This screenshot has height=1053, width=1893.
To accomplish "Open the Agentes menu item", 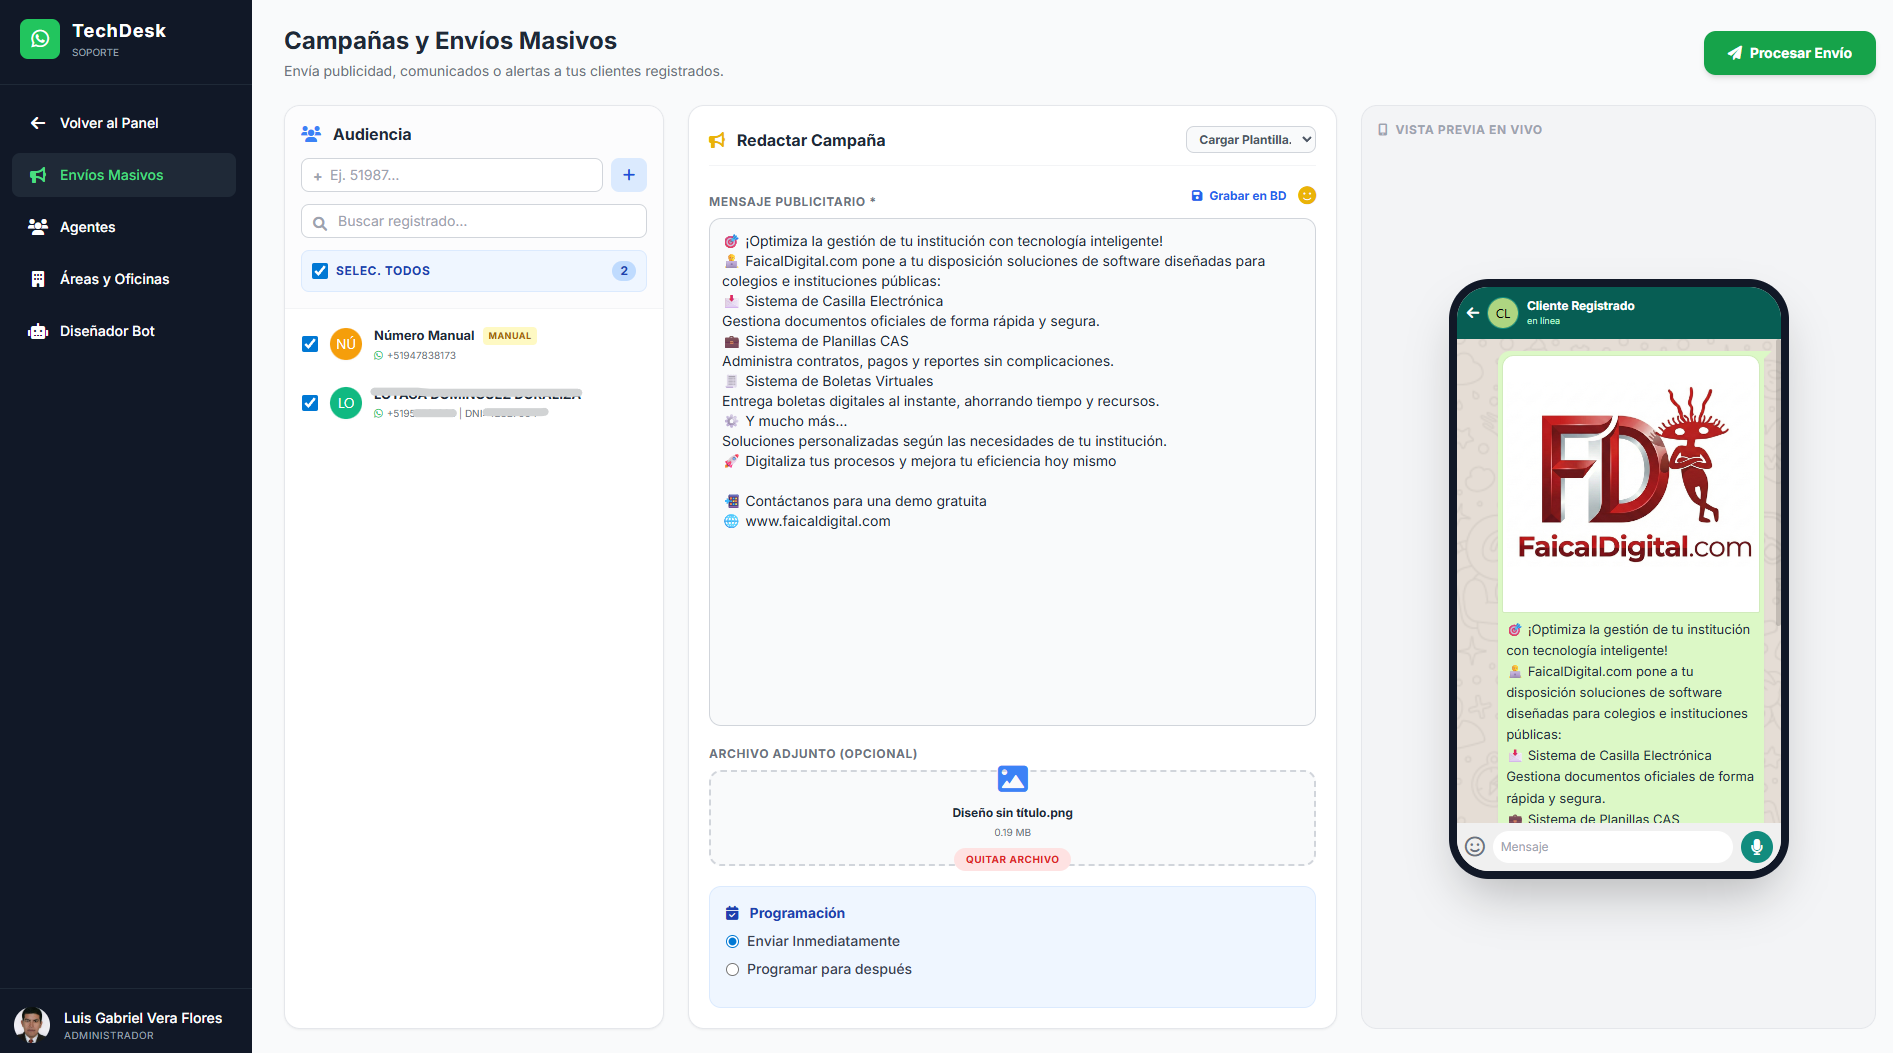I will [x=87, y=227].
